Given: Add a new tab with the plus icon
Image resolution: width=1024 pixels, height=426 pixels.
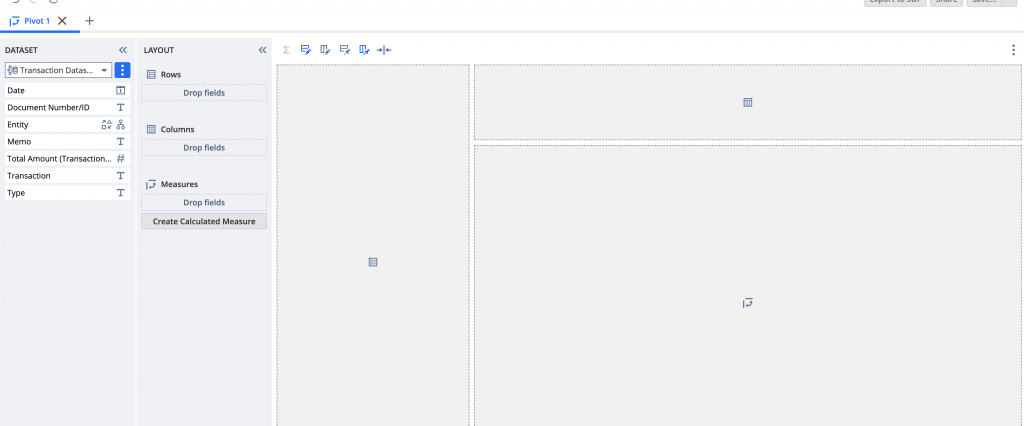Looking at the screenshot, I should (89, 21).
